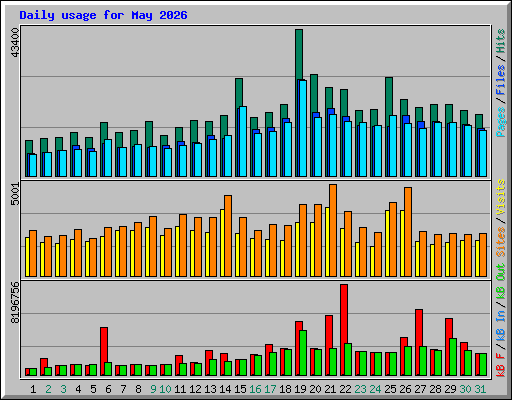Viewport: 512px width, 400px height.
Task: Click day 4 on the x-axis
Action: pos(78,389)
